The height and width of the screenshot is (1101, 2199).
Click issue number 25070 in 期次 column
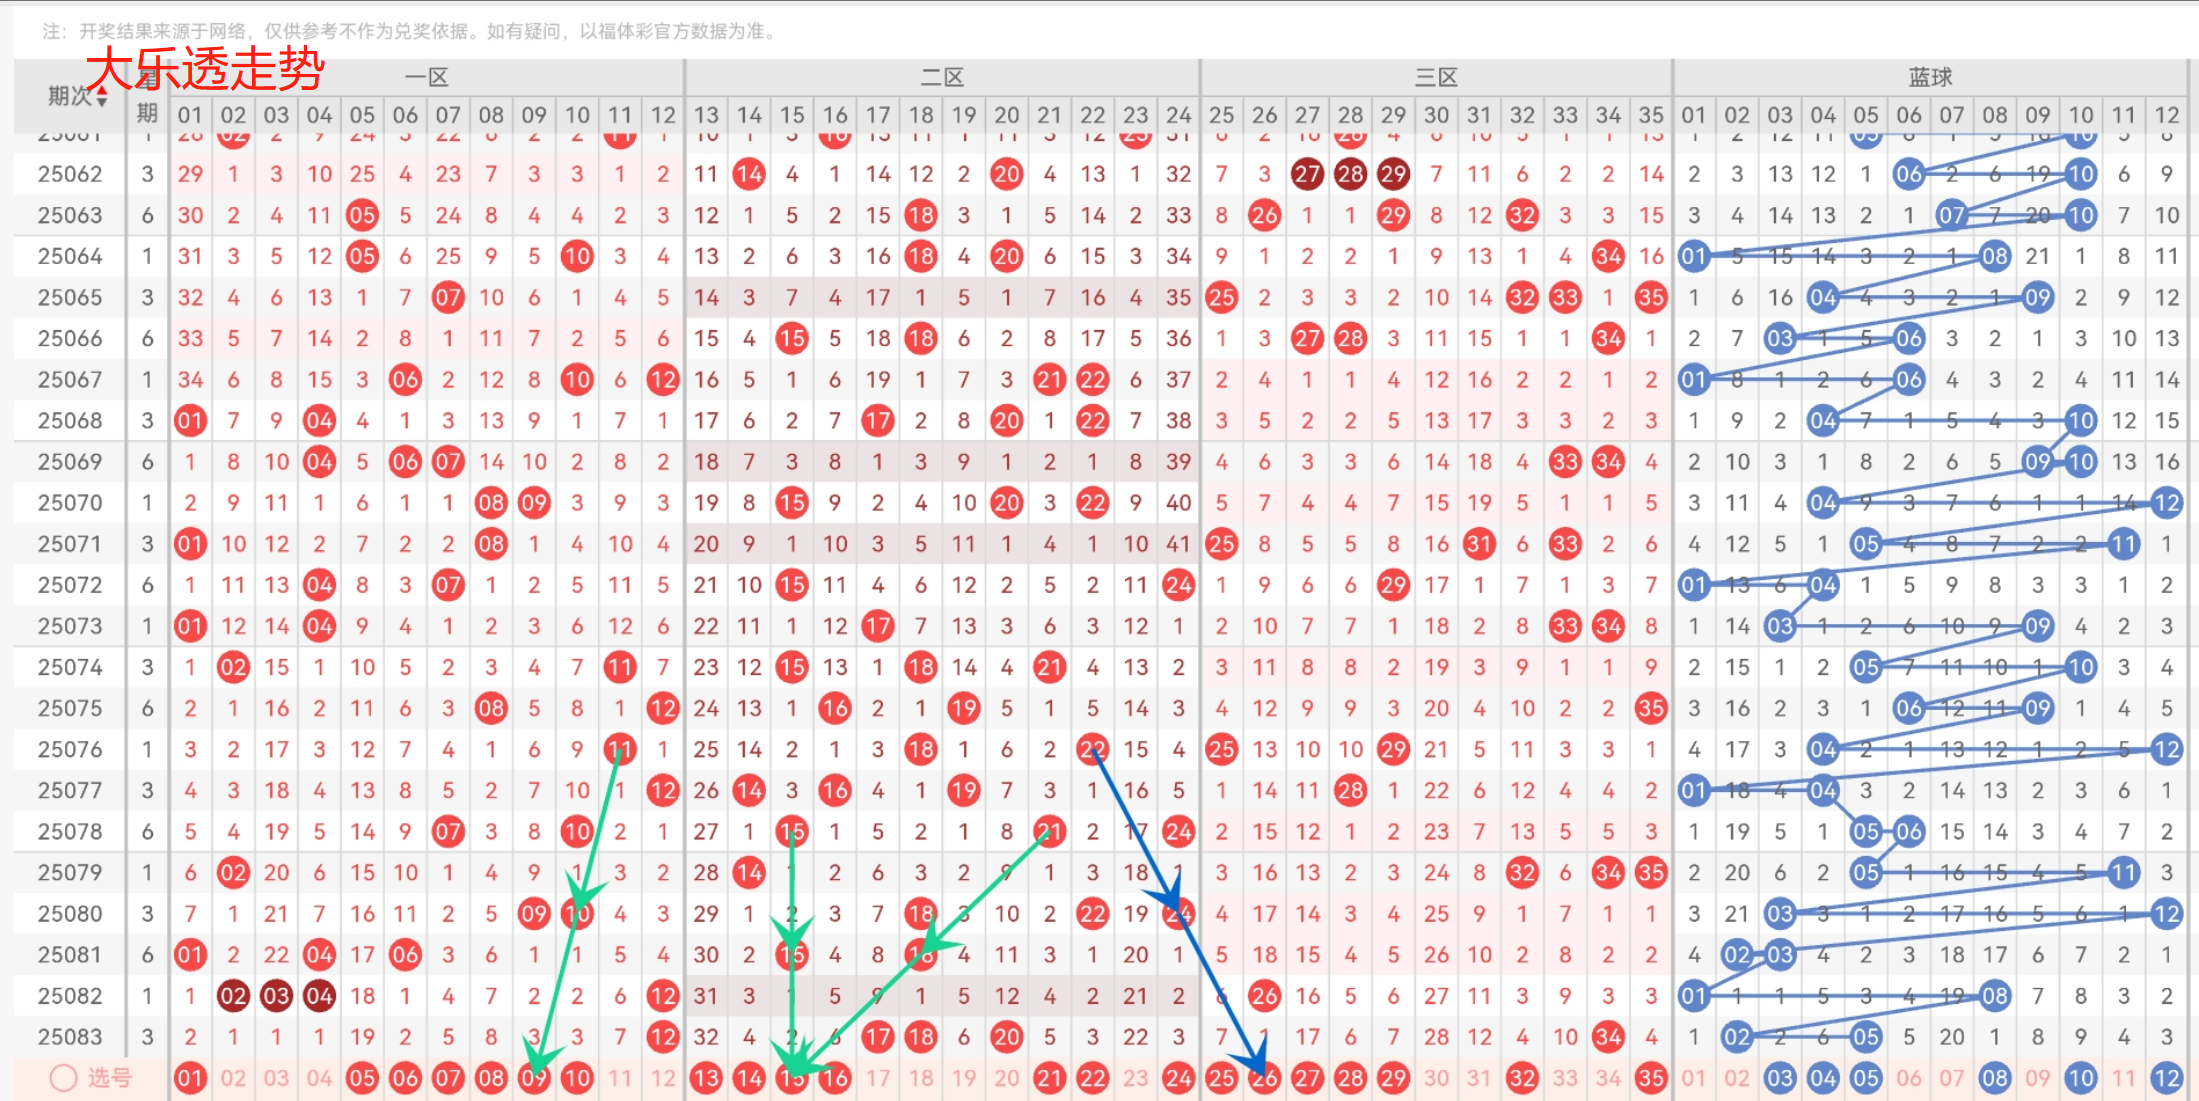70,503
